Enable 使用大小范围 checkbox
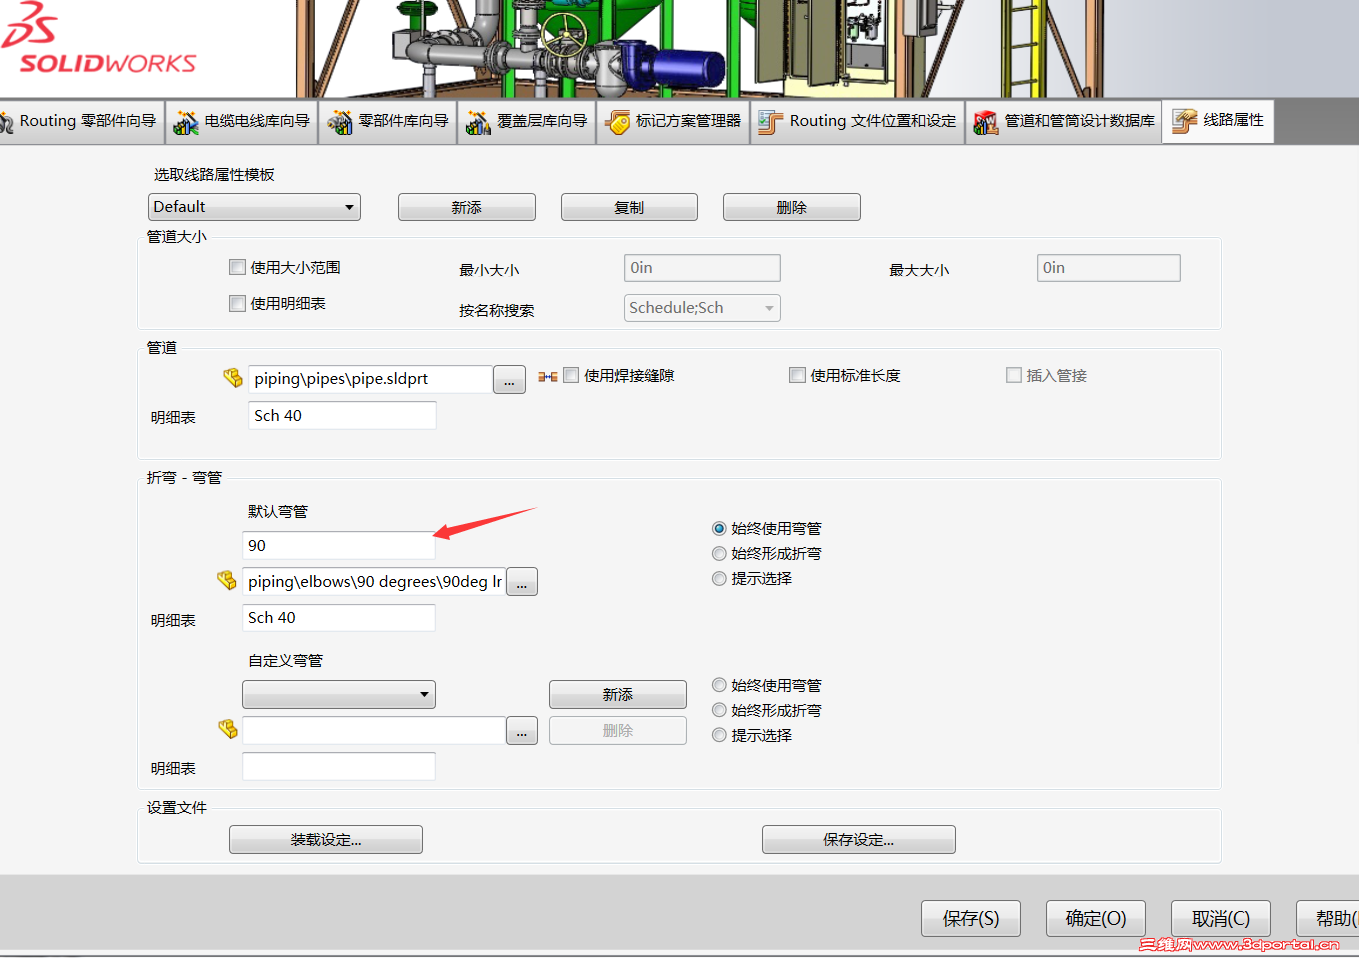The image size is (1359, 958). coord(237,267)
